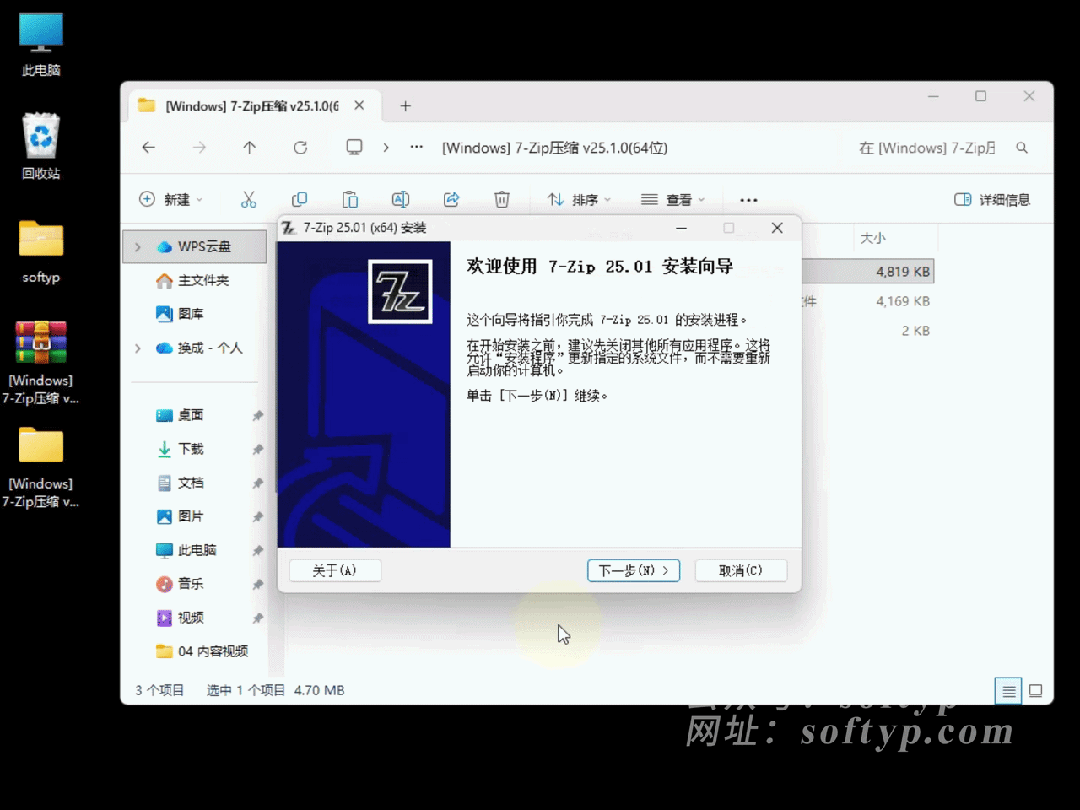
Task: Open 此电脑 in the navigation pane
Action: (187, 550)
